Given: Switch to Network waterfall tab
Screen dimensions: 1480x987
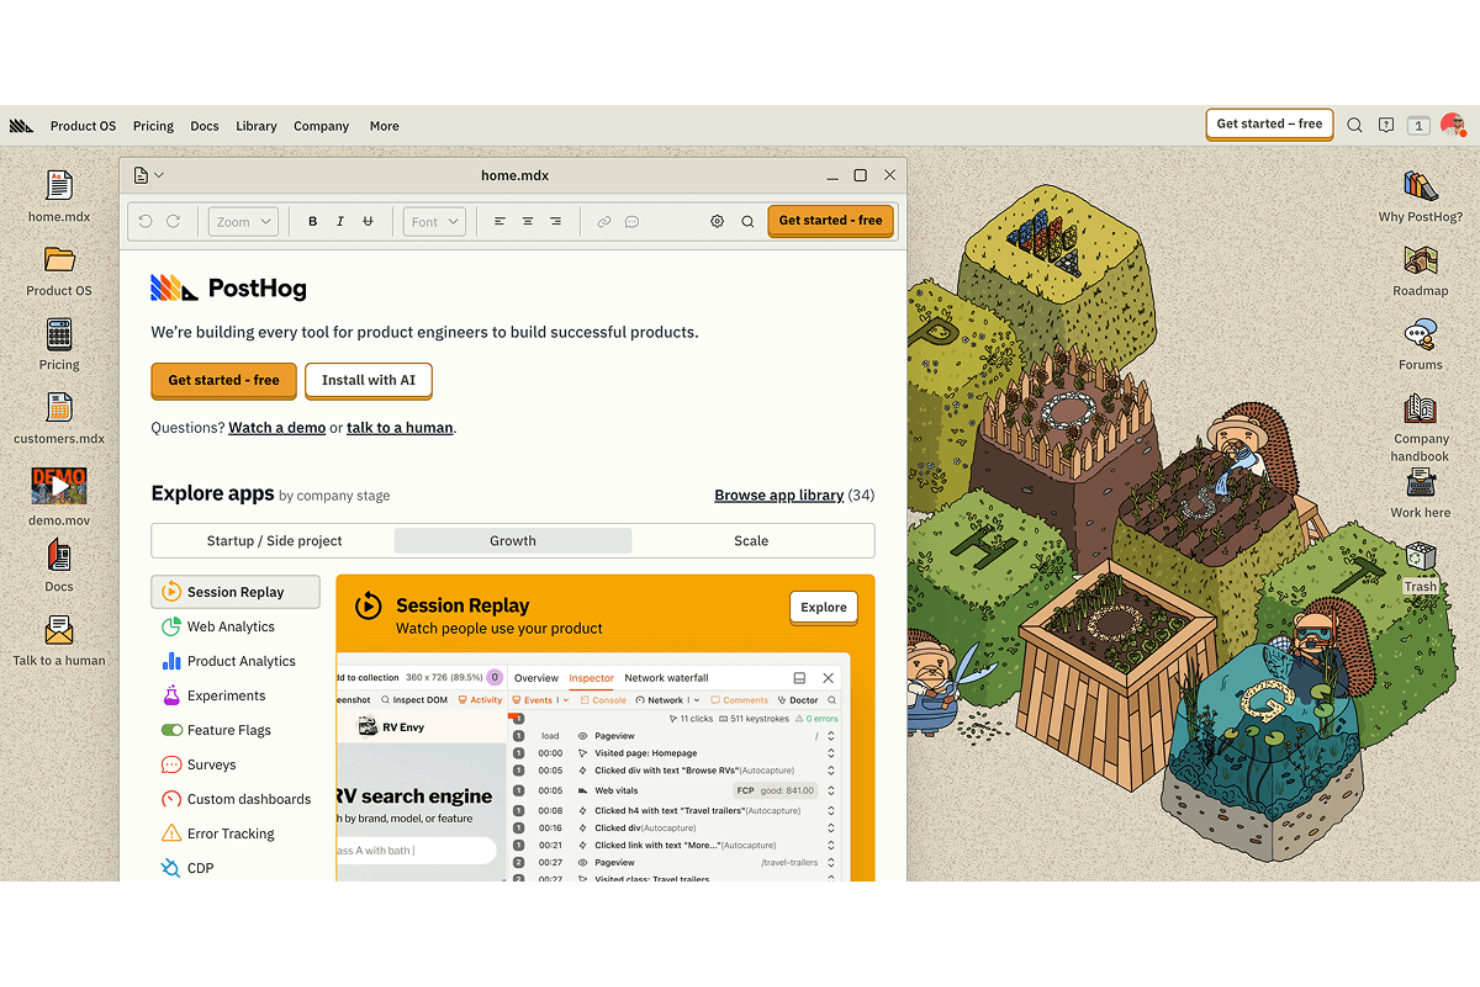Looking at the screenshot, I should click(666, 678).
